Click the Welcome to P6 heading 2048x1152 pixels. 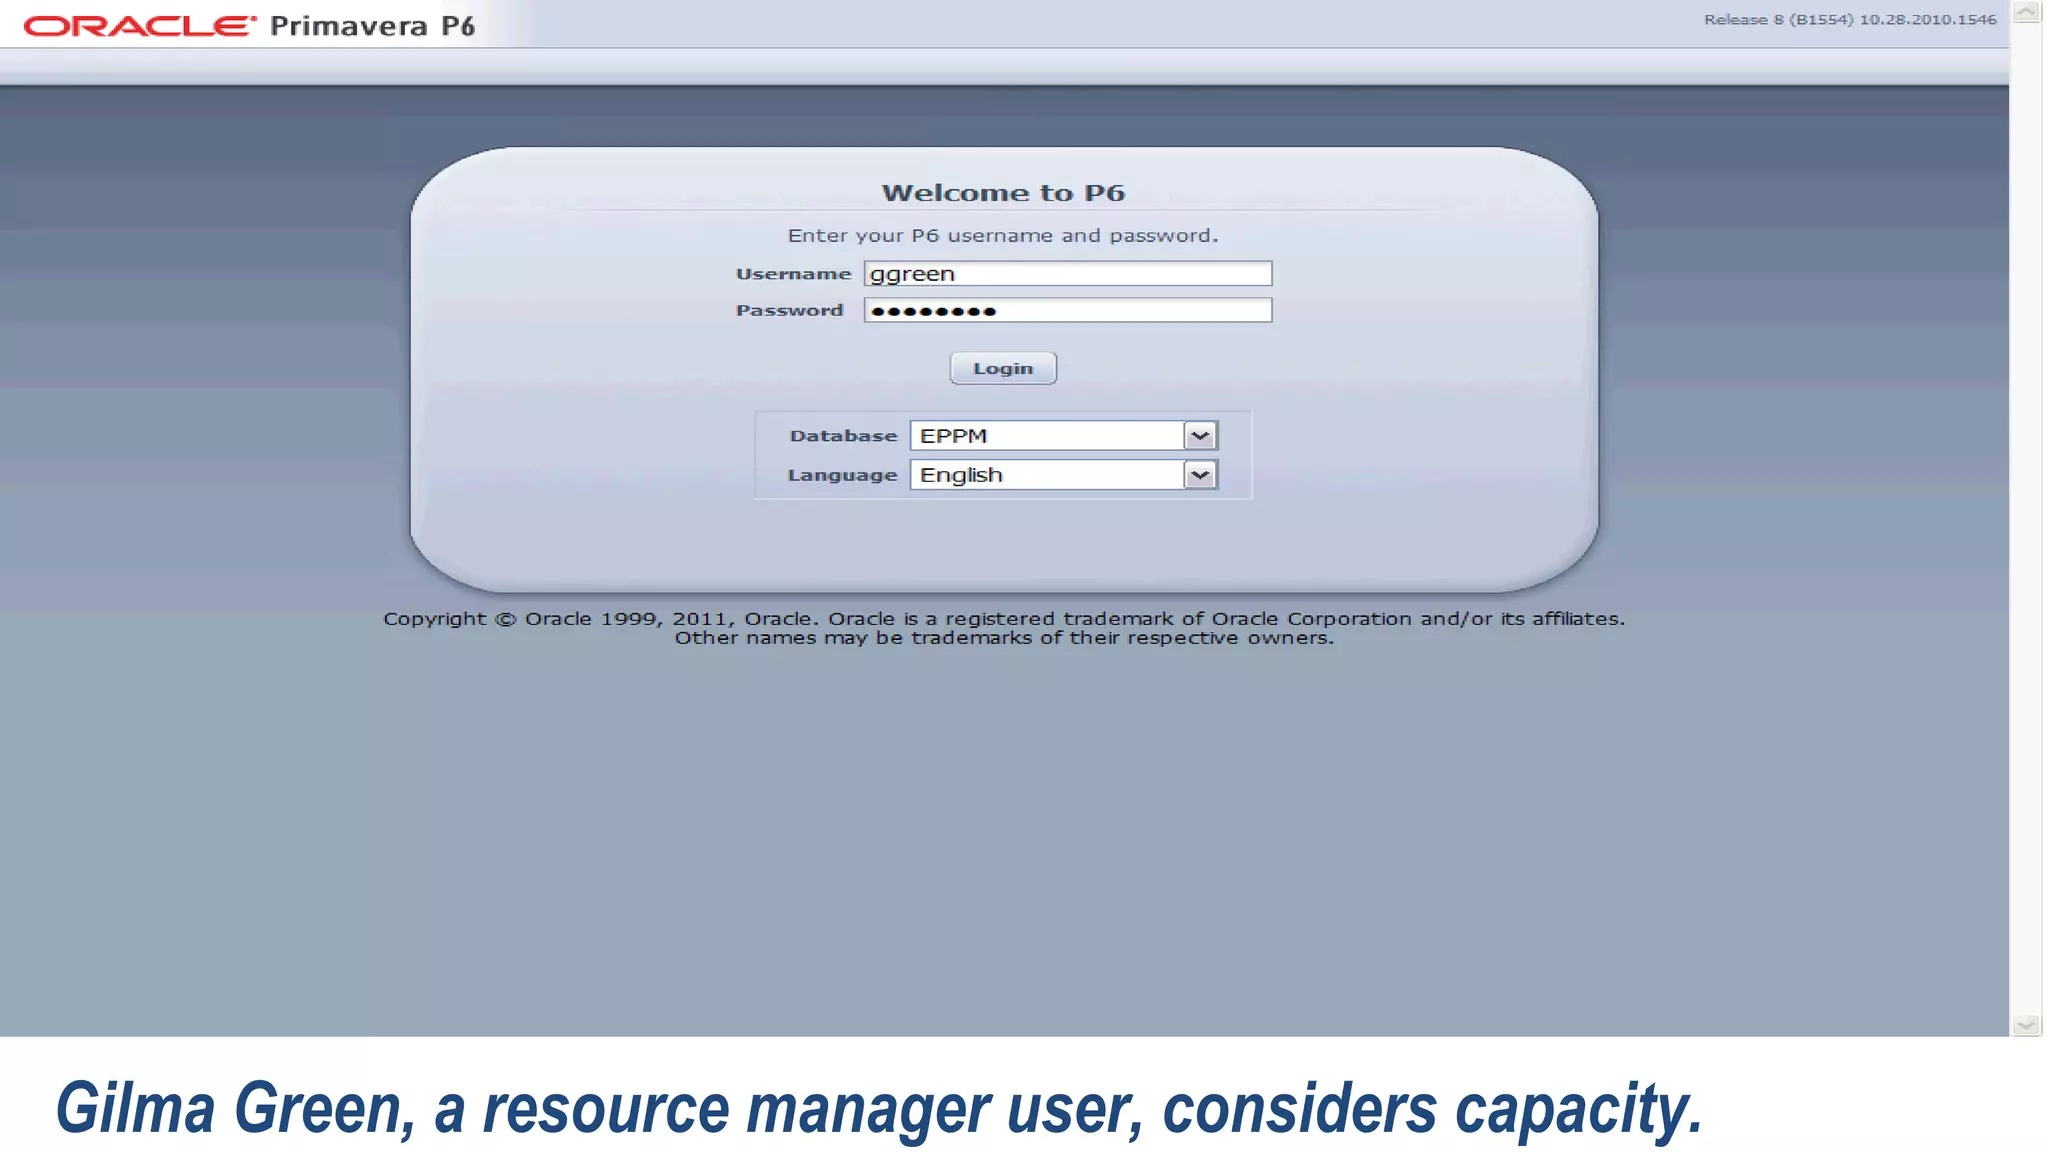pyautogui.click(x=1003, y=193)
